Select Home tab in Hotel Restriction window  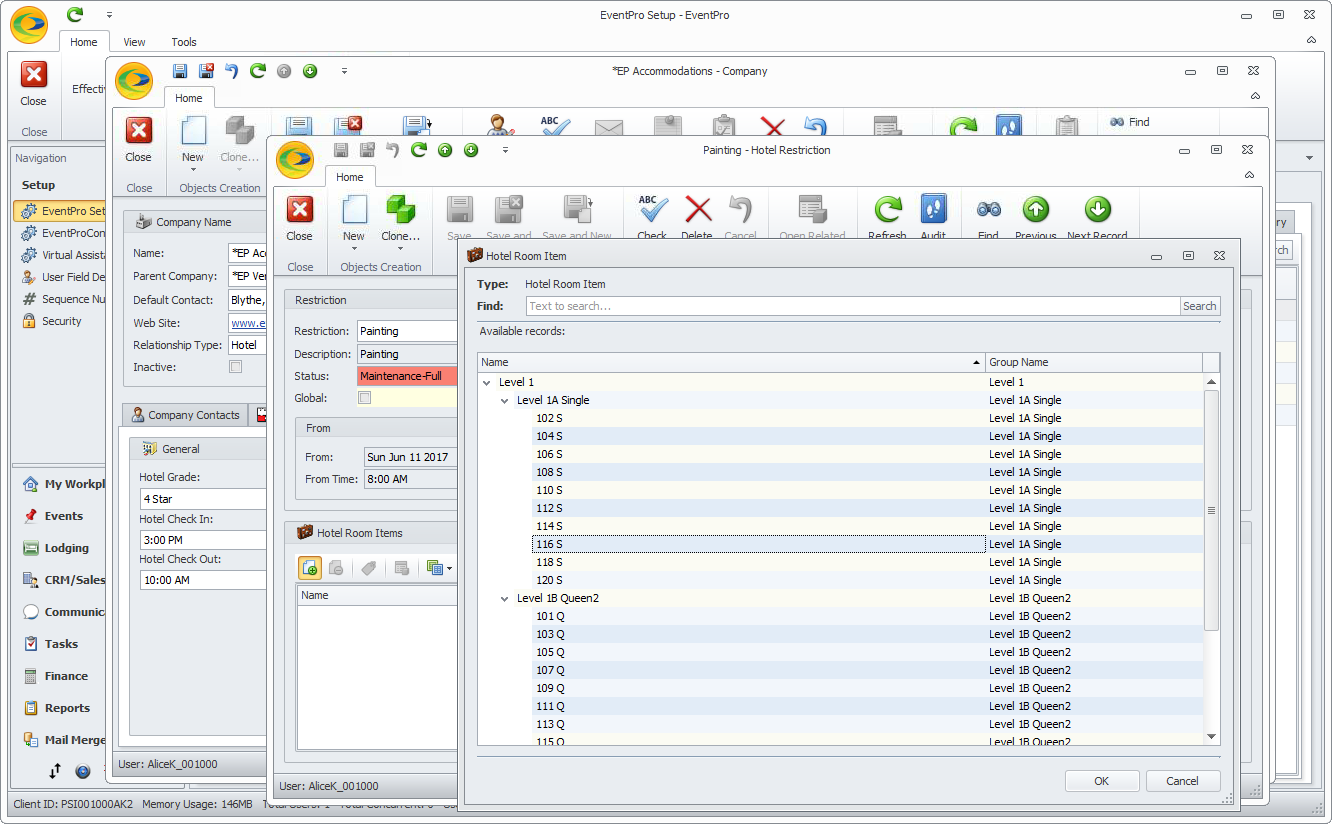tap(350, 177)
